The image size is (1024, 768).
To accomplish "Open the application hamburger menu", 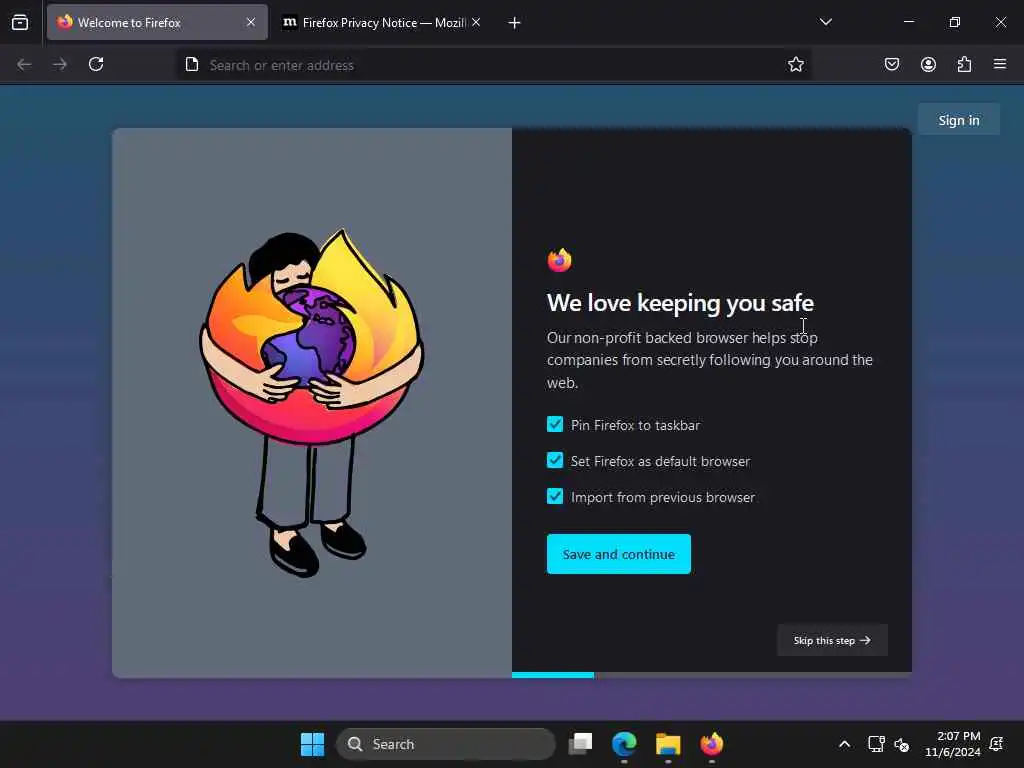I will pos(1000,64).
